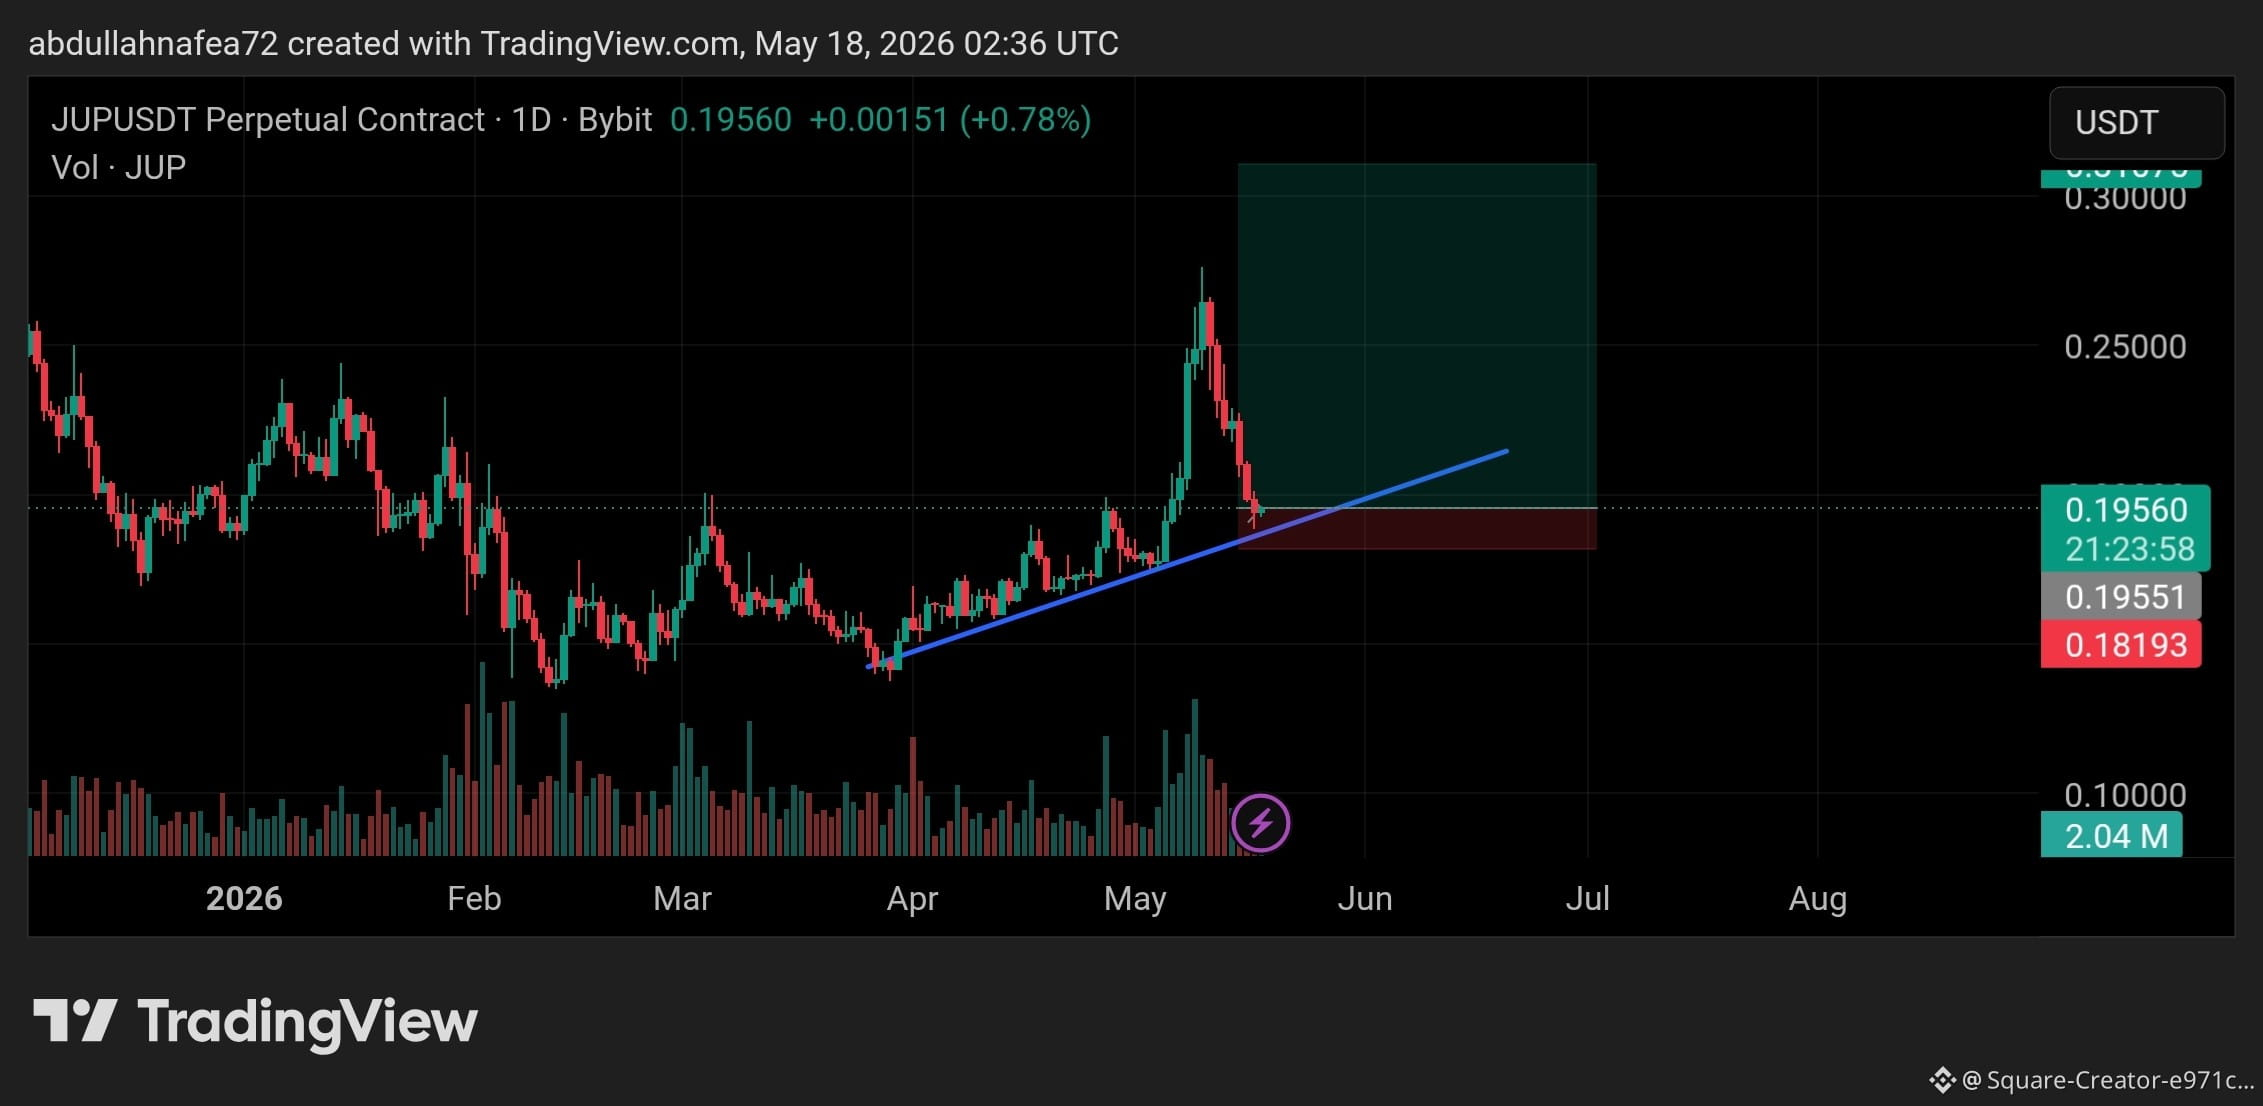Click the JUPUSDT Perpetual Contract symbol title
2263x1106 pixels.
(268, 120)
